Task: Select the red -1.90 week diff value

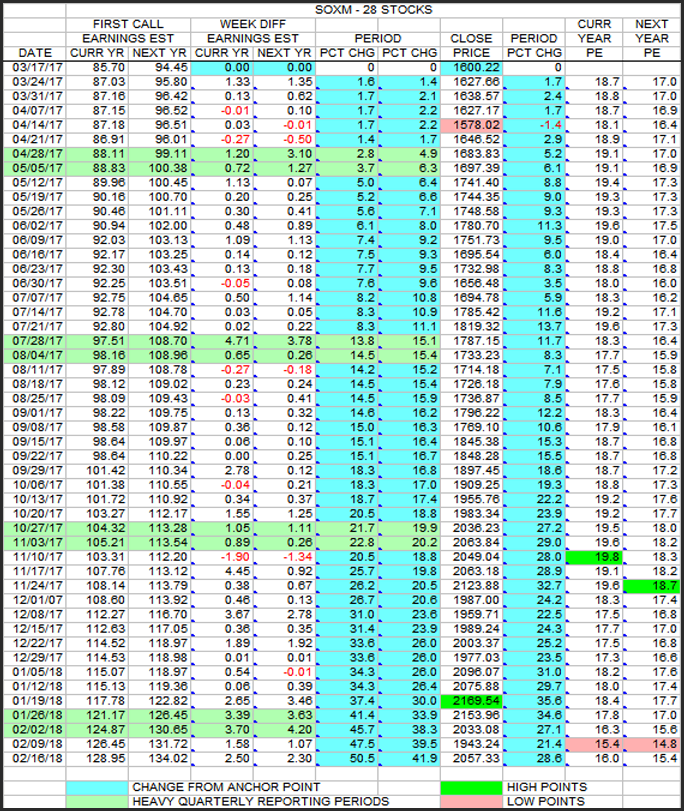Action: [x=222, y=557]
